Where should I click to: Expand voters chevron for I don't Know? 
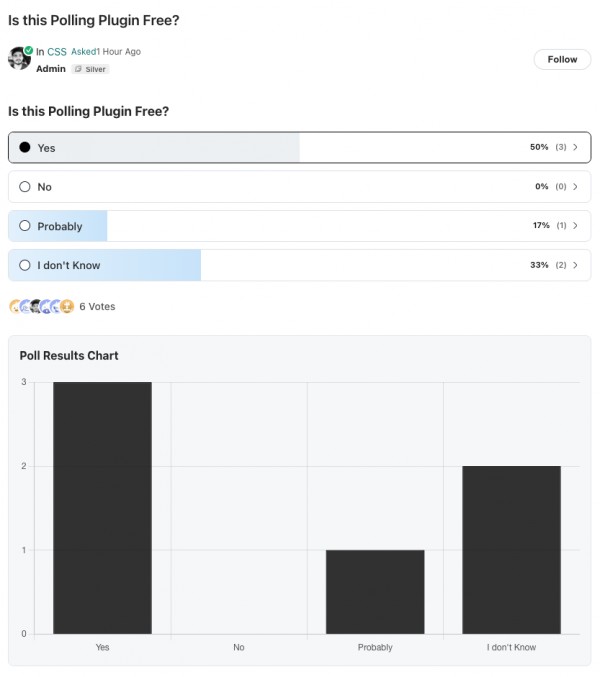pyautogui.click(x=575, y=265)
